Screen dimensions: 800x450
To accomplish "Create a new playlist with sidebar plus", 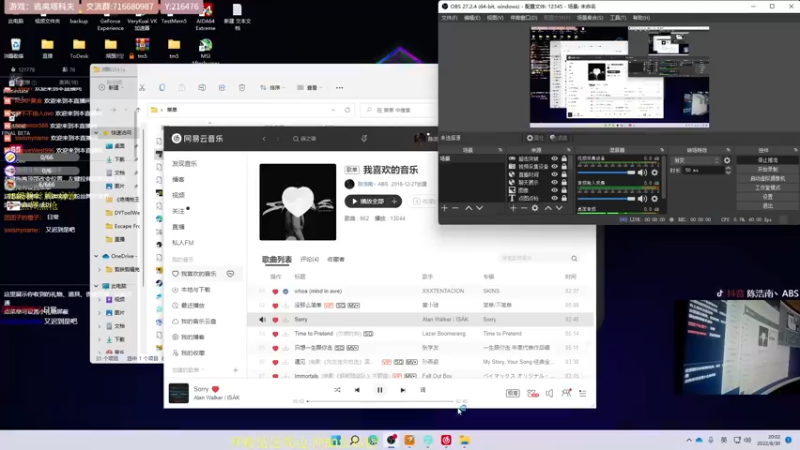I will (x=235, y=370).
